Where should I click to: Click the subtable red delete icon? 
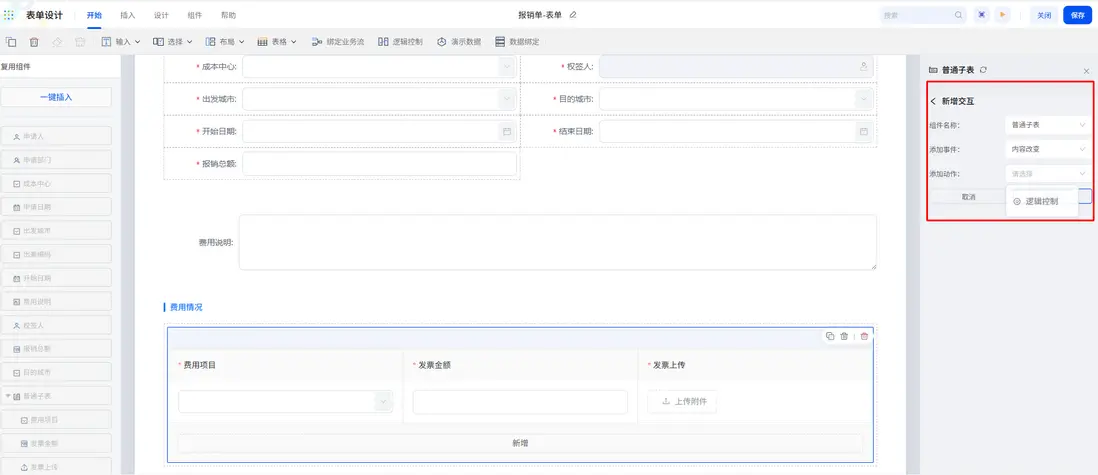[x=864, y=336]
